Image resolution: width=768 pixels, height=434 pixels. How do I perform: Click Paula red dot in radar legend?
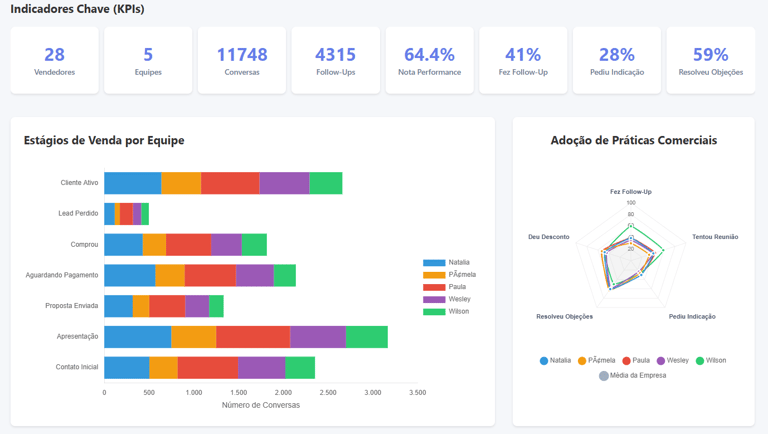pos(626,361)
